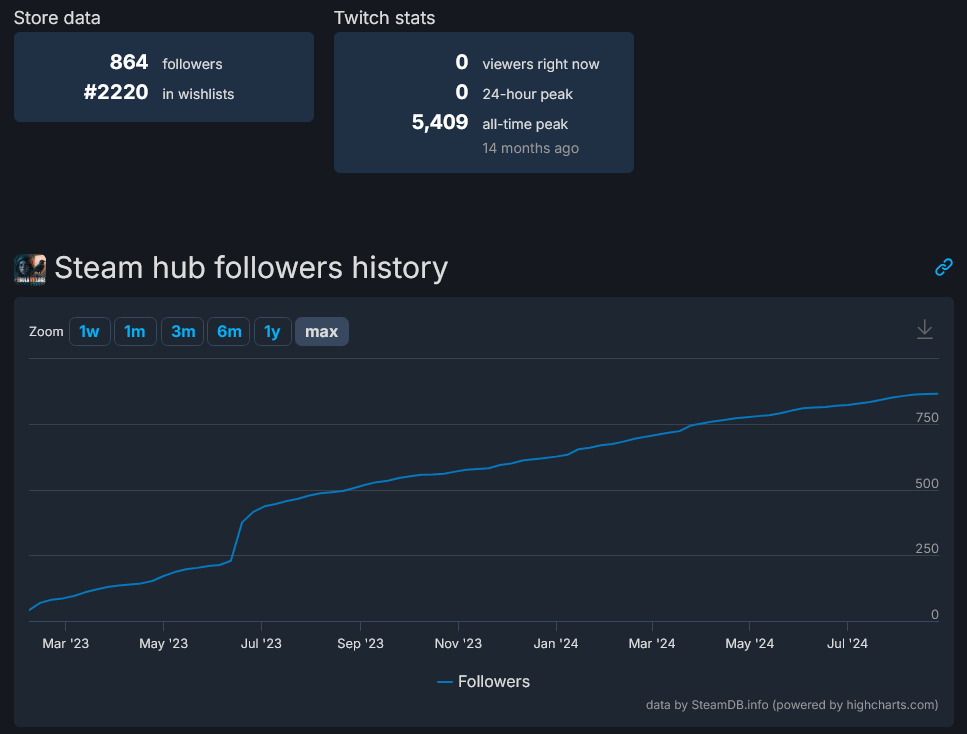Toggle the Followers series in the legend
Viewport: 967px width, 734px height.
click(x=484, y=681)
